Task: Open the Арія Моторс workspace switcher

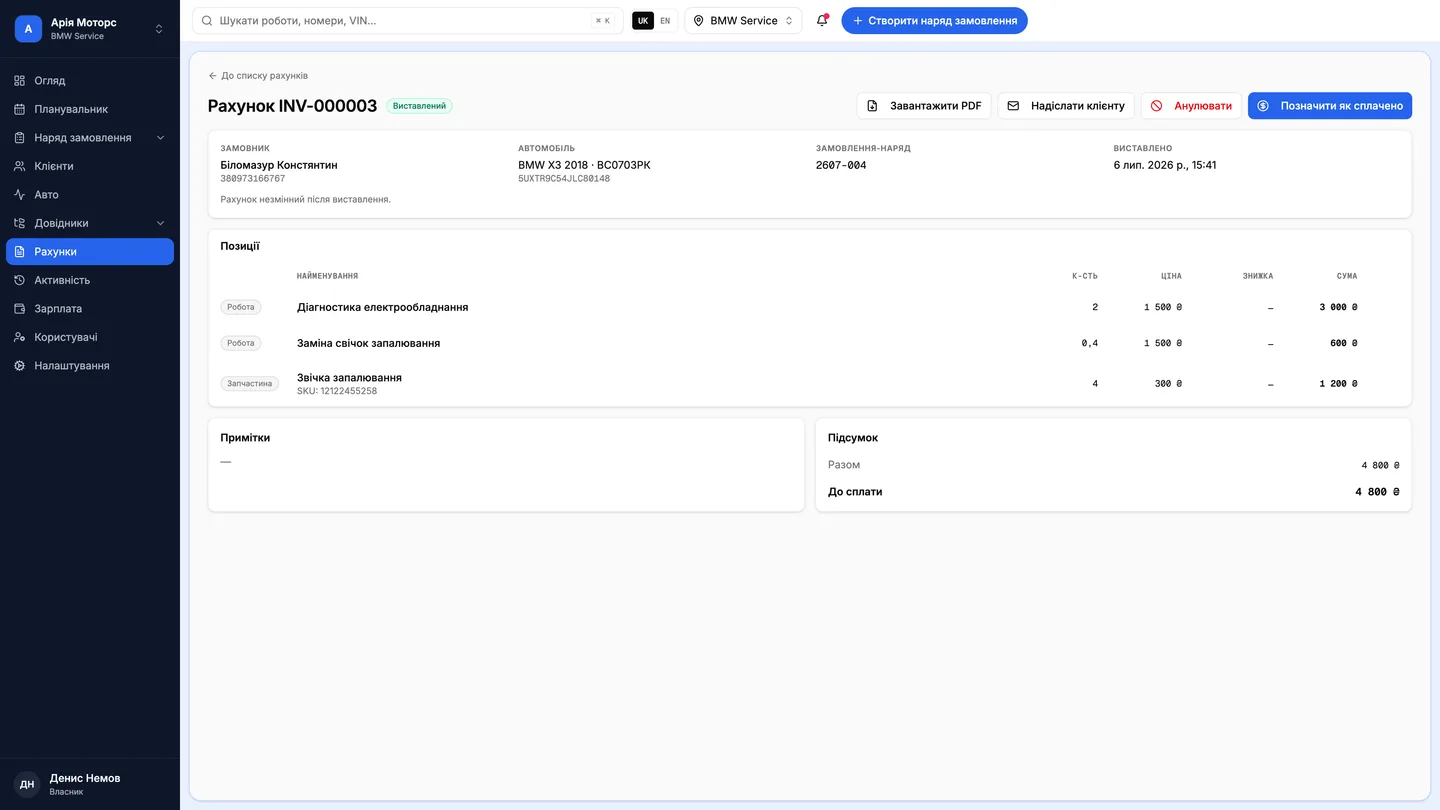Action: [x=90, y=29]
